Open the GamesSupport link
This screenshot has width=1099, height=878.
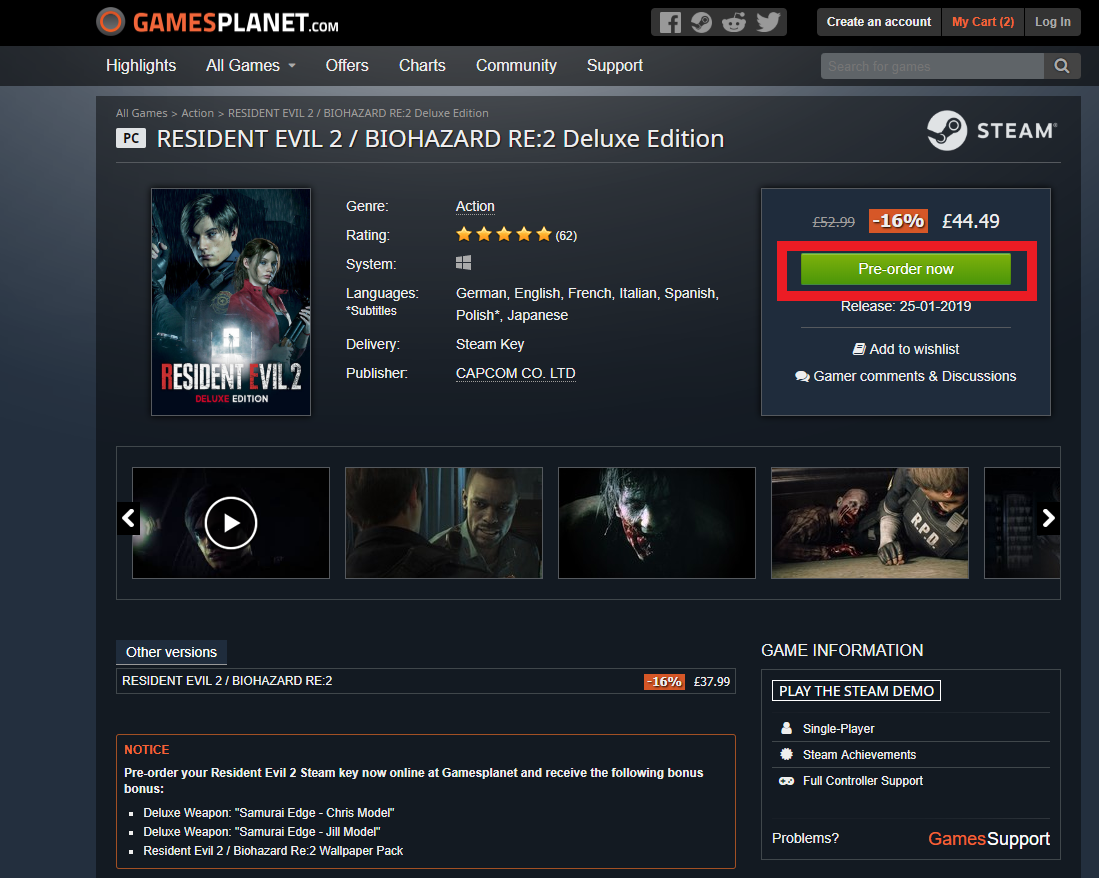pyautogui.click(x=989, y=838)
